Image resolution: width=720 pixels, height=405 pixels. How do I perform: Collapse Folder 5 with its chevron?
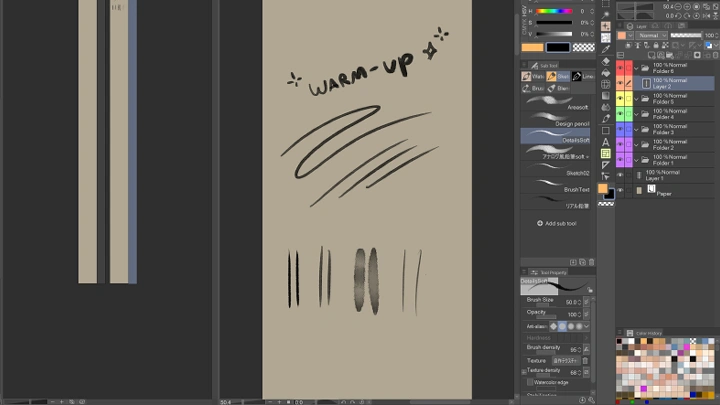coord(636,99)
